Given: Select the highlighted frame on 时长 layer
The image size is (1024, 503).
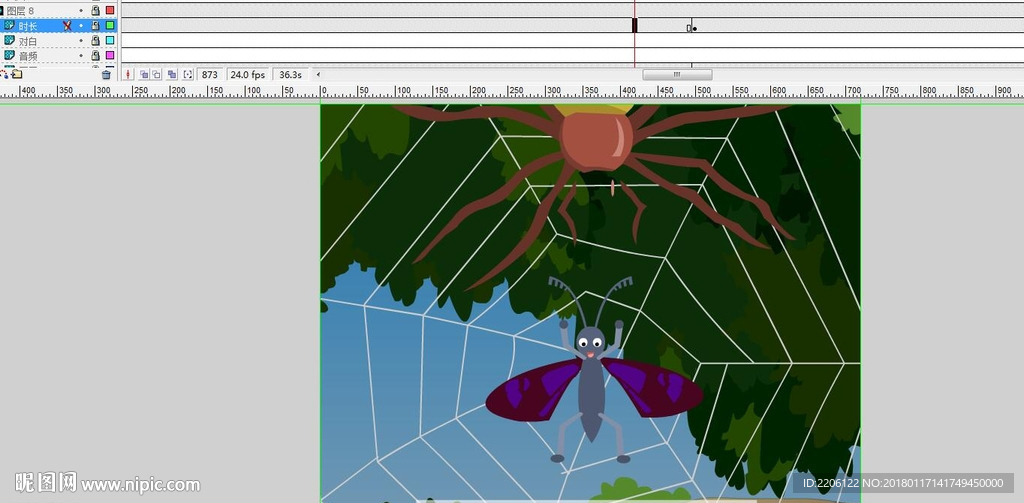Looking at the screenshot, I should pos(634,25).
